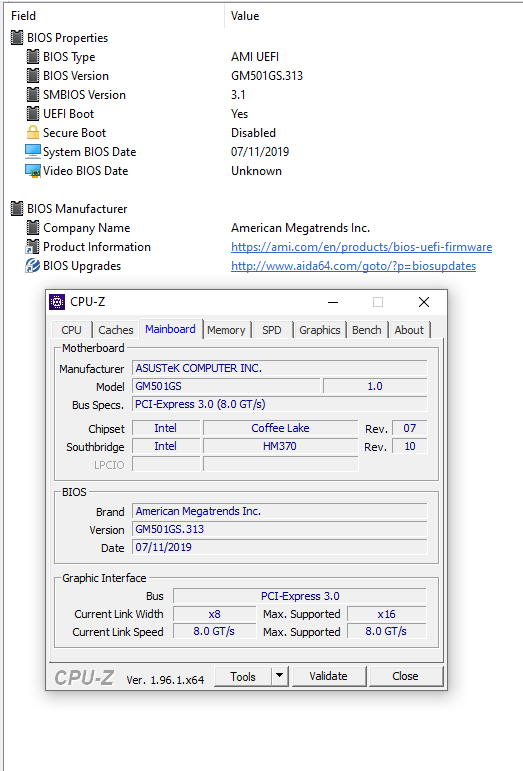Viewport: 523px width, 771px height.
Task: Click the Graphic Interface Bus field
Action: tap(300, 596)
